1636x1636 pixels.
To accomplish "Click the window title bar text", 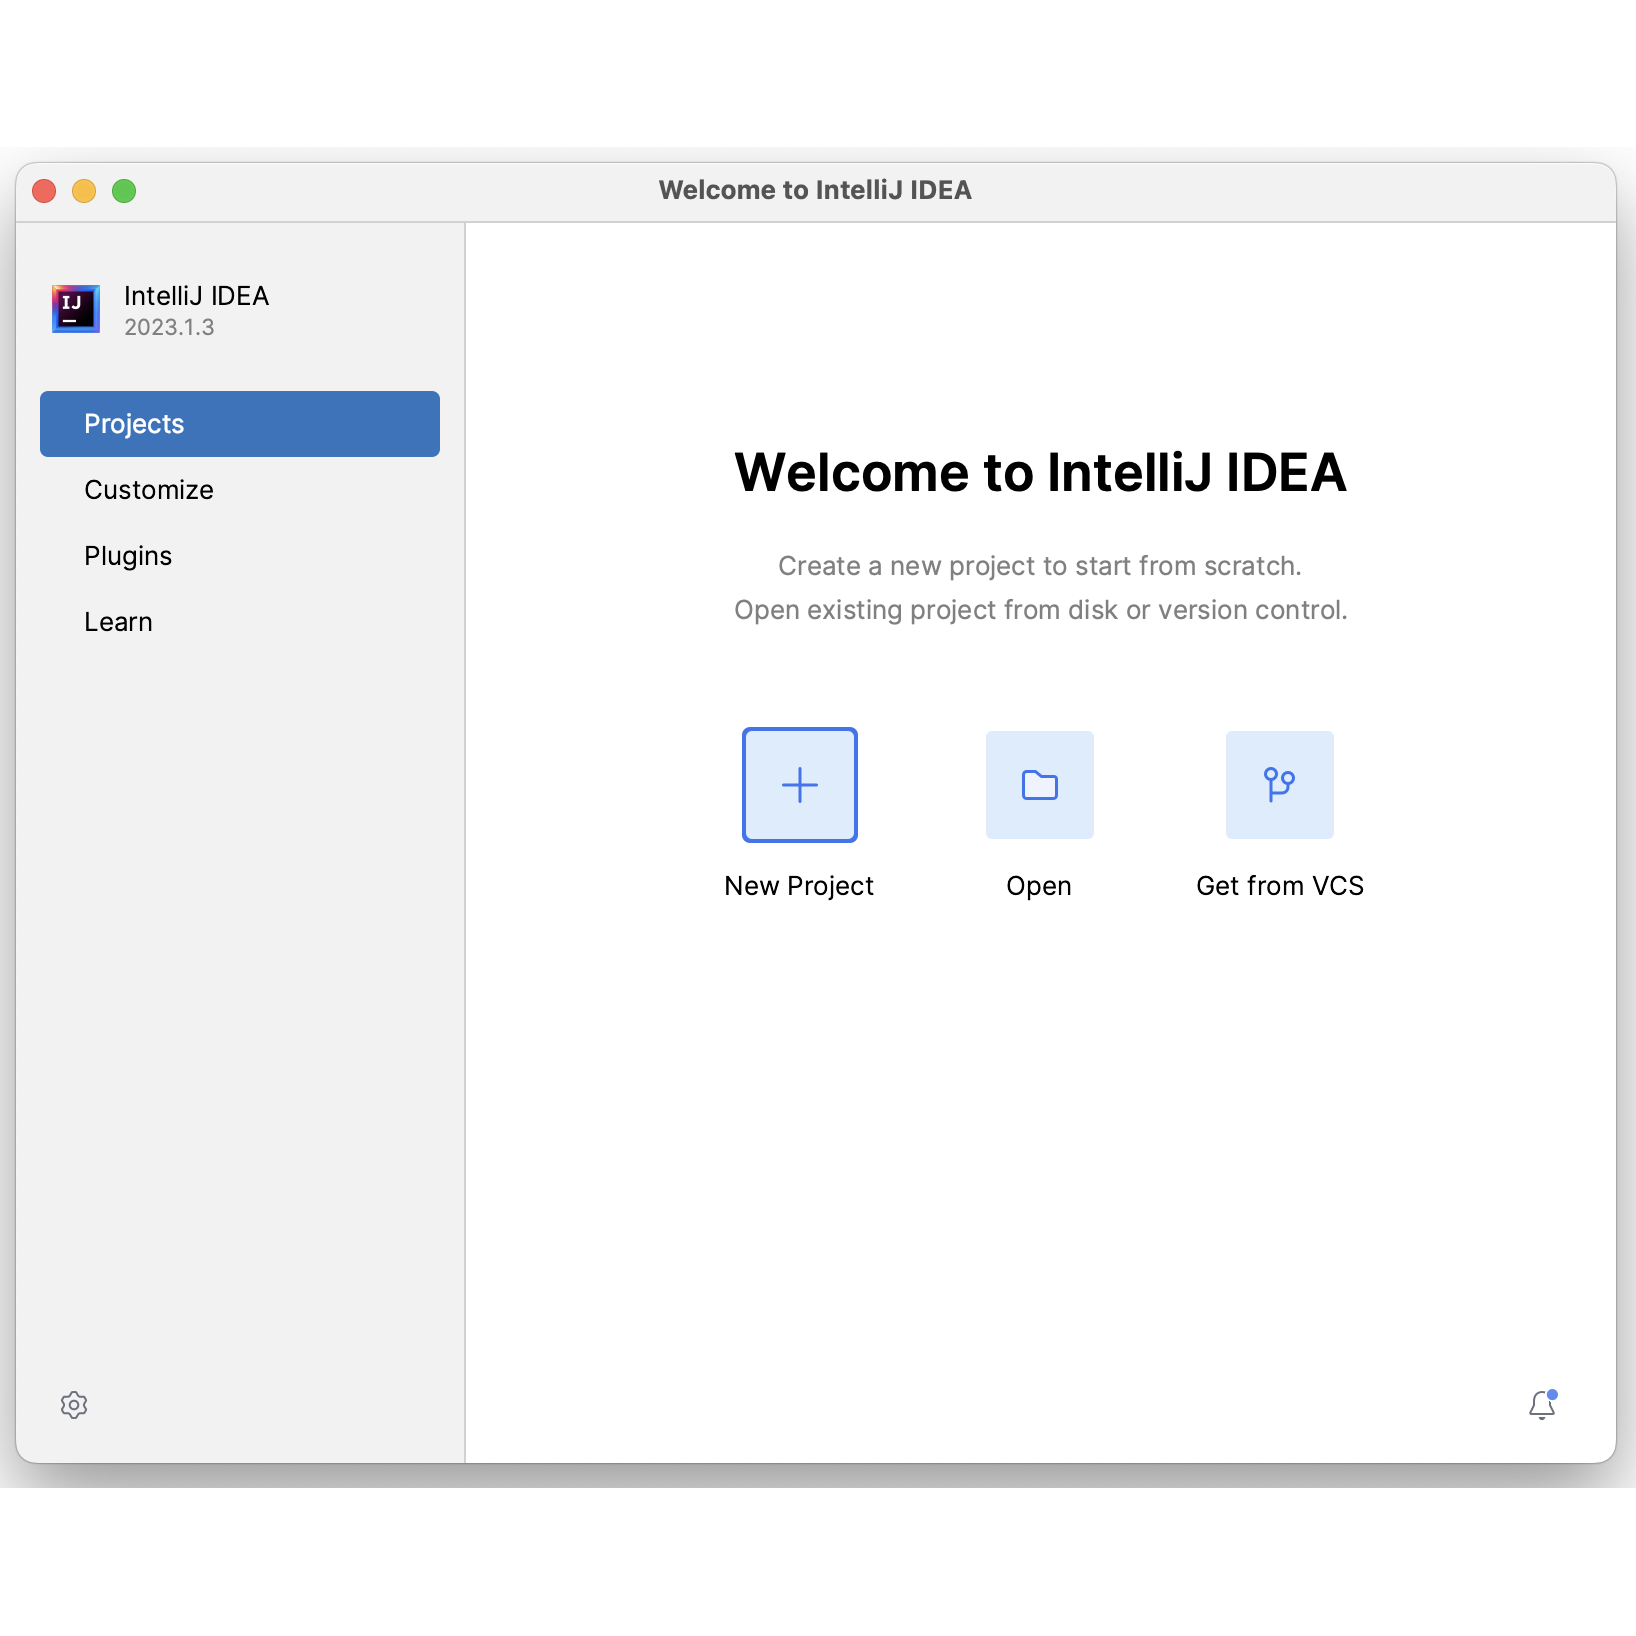I will coord(815,190).
